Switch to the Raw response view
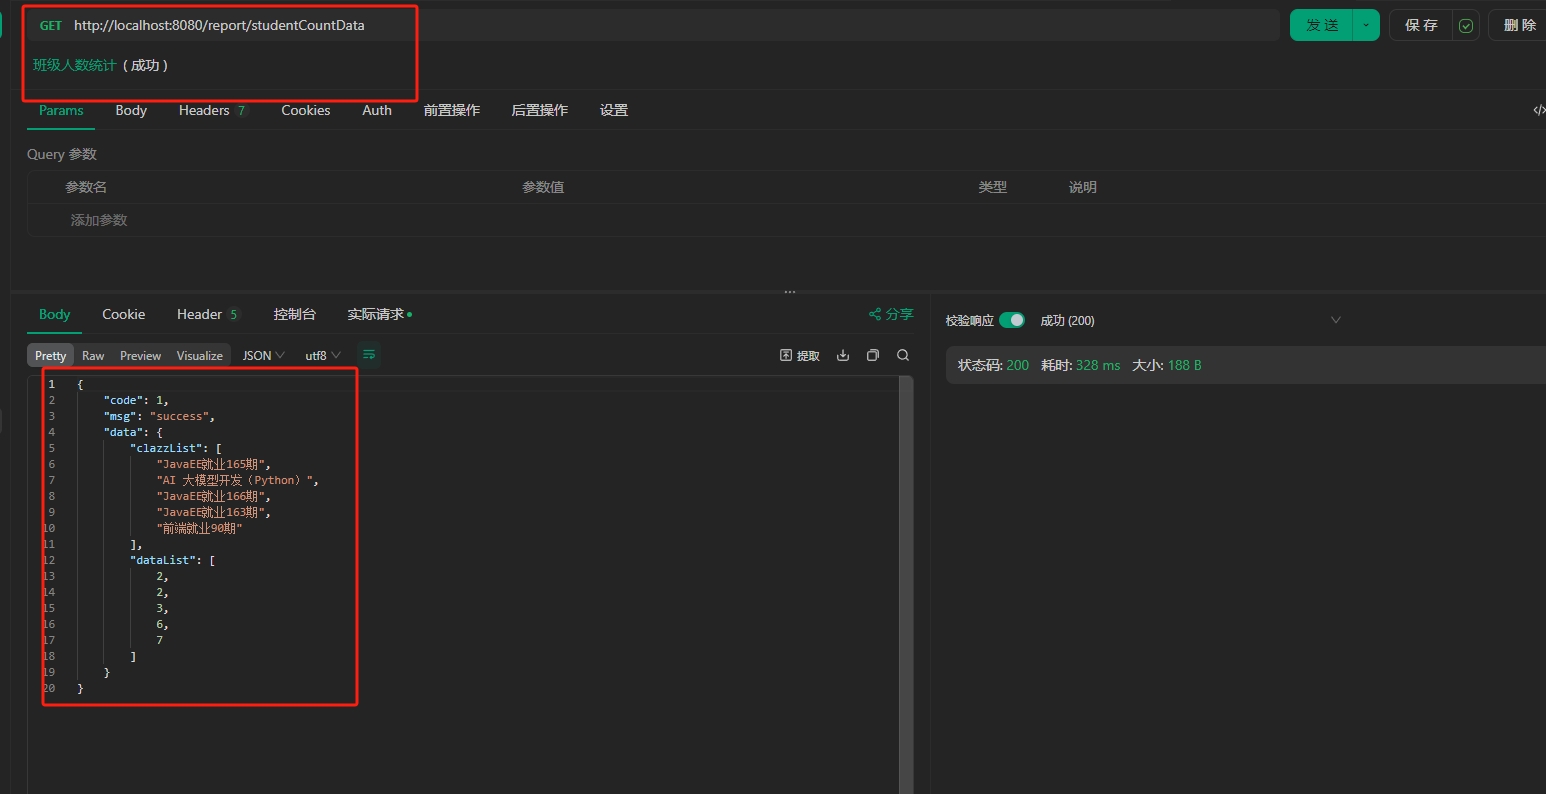Image resolution: width=1546 pixels, height=794 pixels. pos(92,355)
